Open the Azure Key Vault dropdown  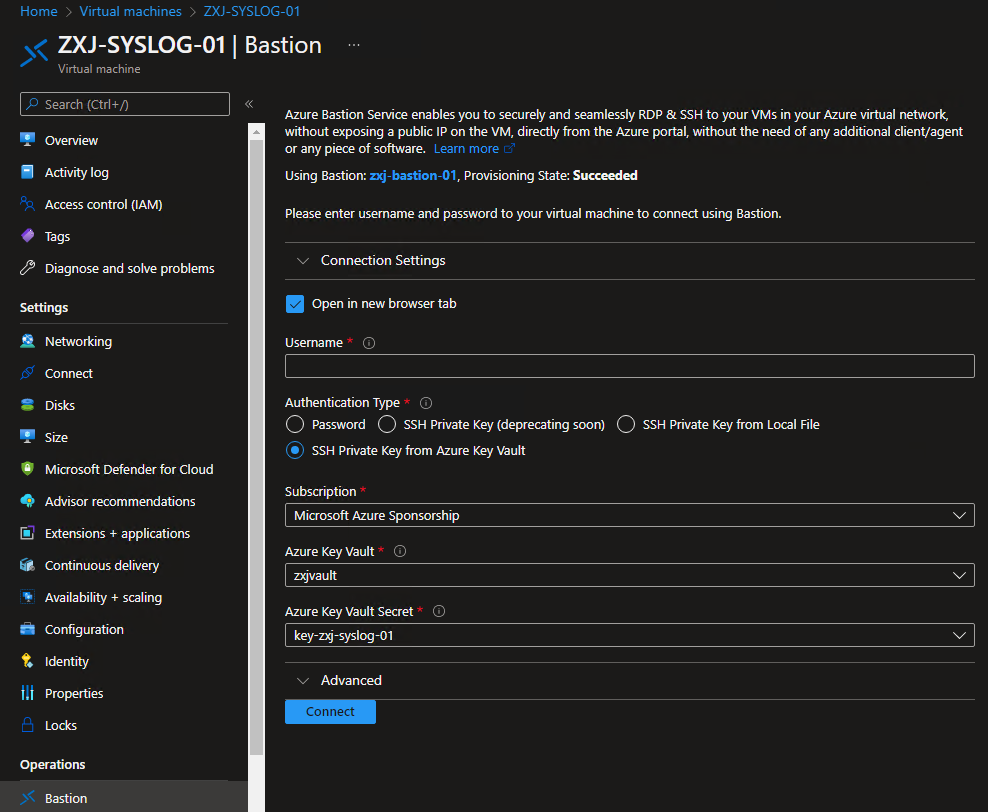pyautogui.click(x=629, y=575)
